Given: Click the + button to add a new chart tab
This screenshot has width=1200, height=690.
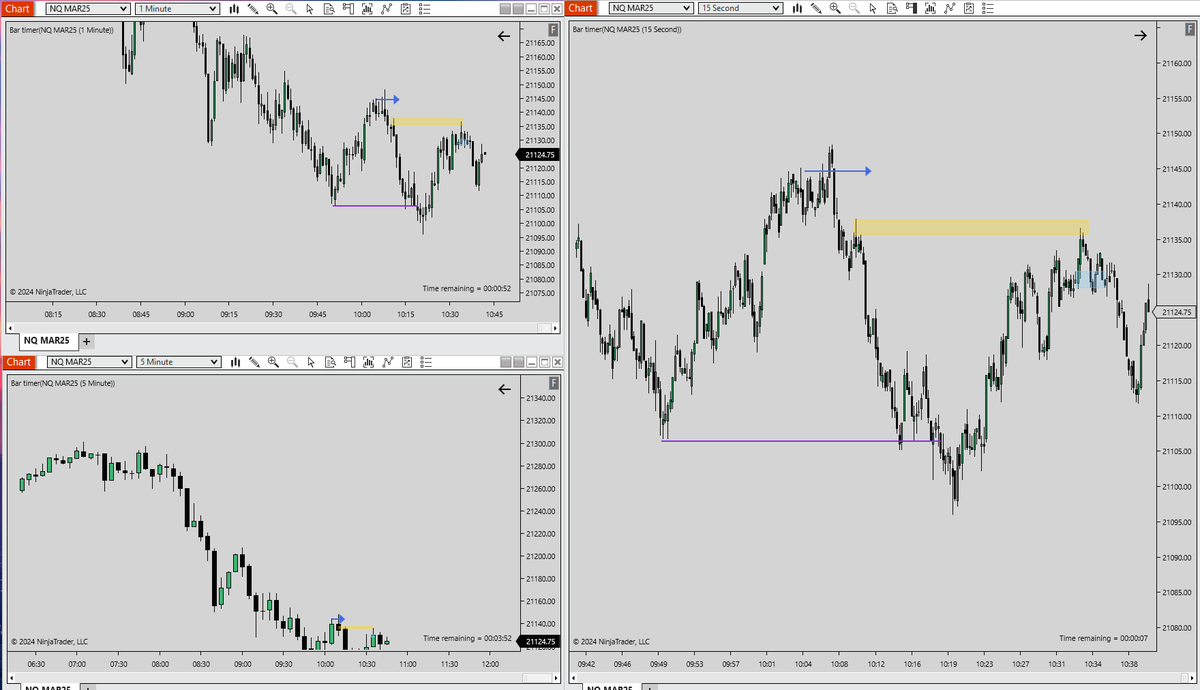Looking at the screenshot, I should pos(84,340).
